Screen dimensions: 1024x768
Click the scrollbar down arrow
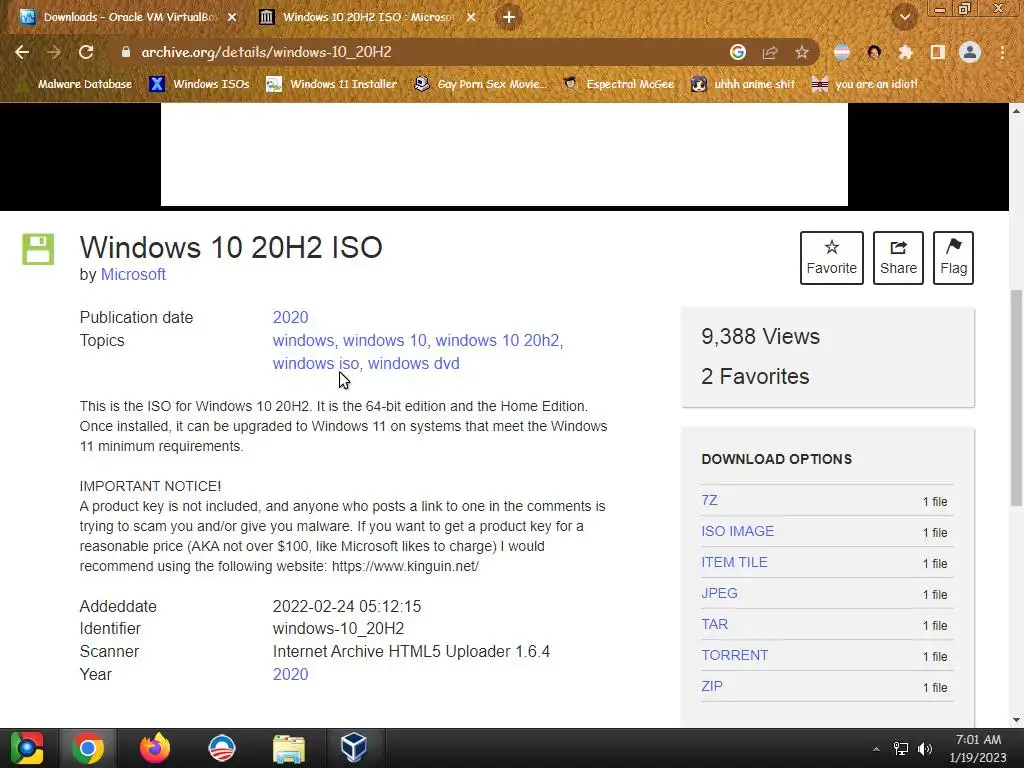(x=1016, y=720)
